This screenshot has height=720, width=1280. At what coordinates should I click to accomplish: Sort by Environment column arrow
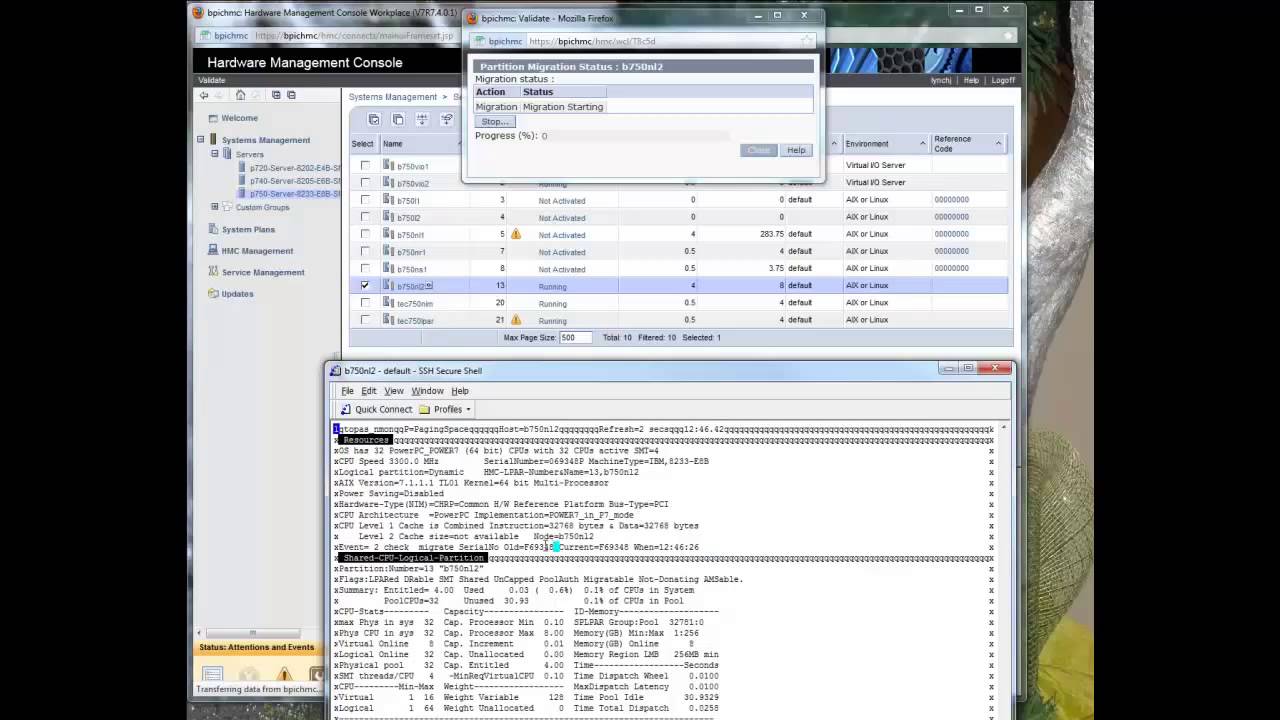(922, 144)
